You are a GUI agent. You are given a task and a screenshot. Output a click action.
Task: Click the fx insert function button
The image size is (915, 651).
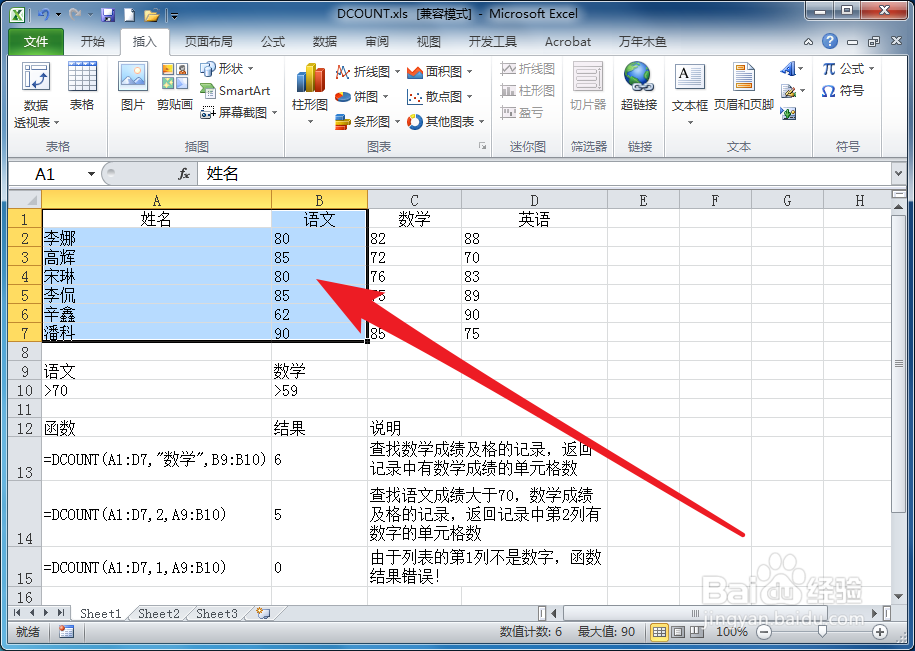pos(184,174)
